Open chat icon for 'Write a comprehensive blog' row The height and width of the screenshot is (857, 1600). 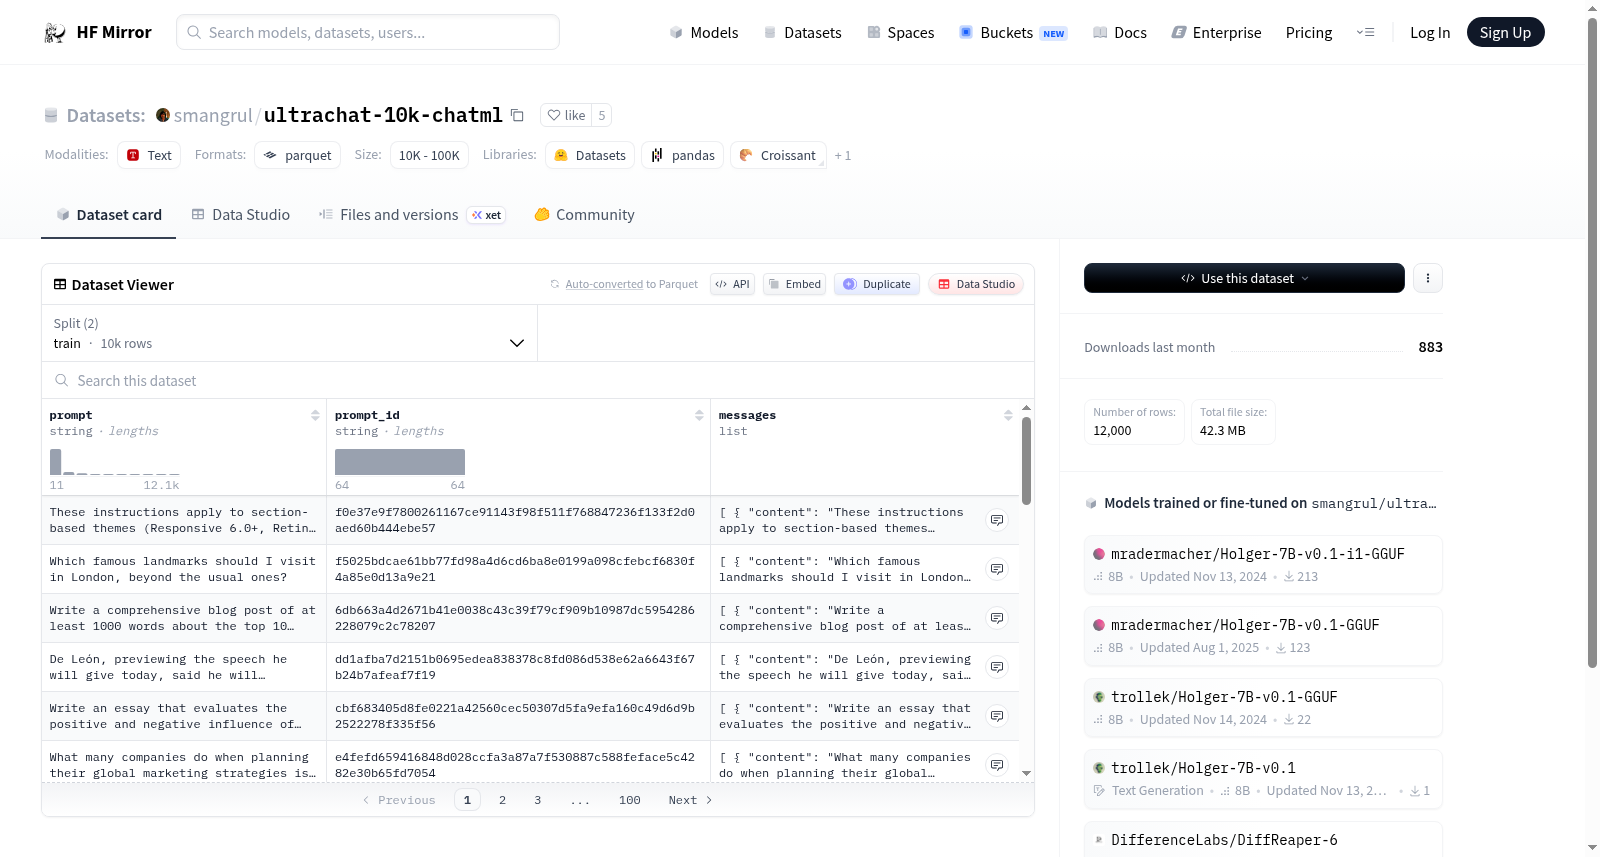click(x=997, y=618)
